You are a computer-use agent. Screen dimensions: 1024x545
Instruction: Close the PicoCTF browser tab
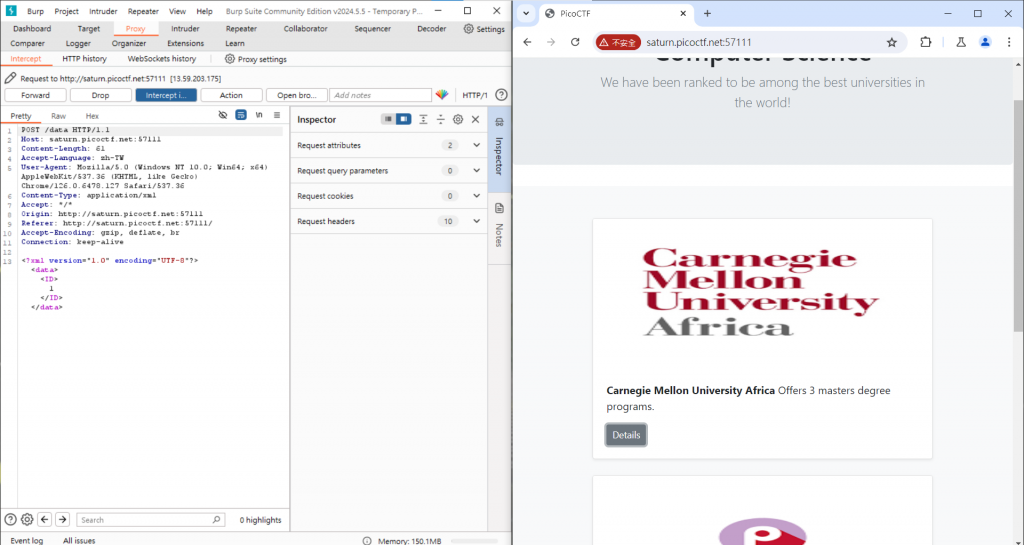pyautogui.click(x=683, y=13)
